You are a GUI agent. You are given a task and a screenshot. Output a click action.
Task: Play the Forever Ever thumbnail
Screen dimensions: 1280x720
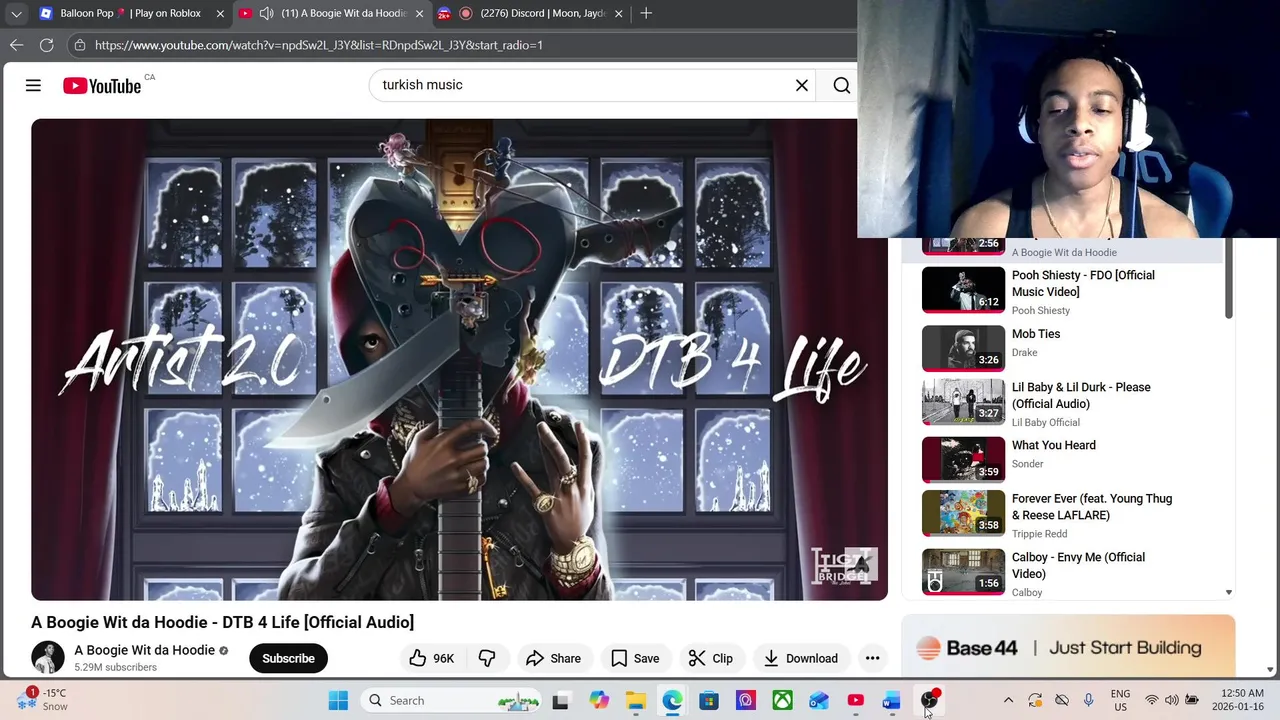click(963, 513)
